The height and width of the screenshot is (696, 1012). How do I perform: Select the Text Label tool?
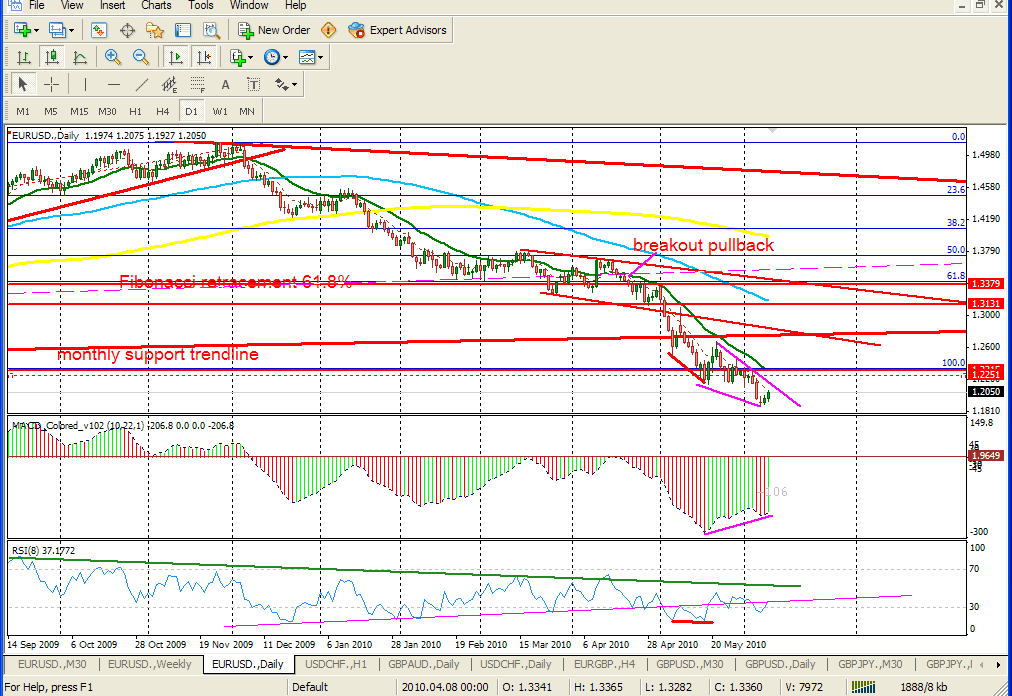tap(254, 85)
